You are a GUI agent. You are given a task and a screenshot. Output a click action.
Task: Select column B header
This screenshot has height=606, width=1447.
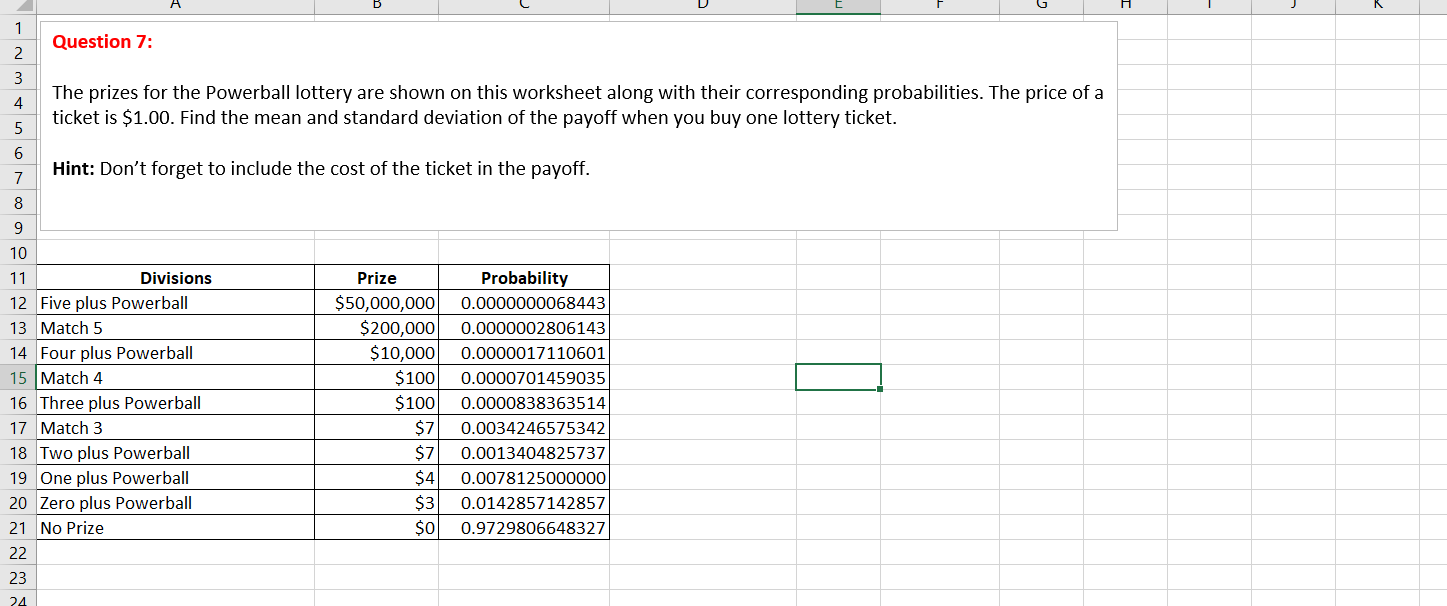(376, 7)
